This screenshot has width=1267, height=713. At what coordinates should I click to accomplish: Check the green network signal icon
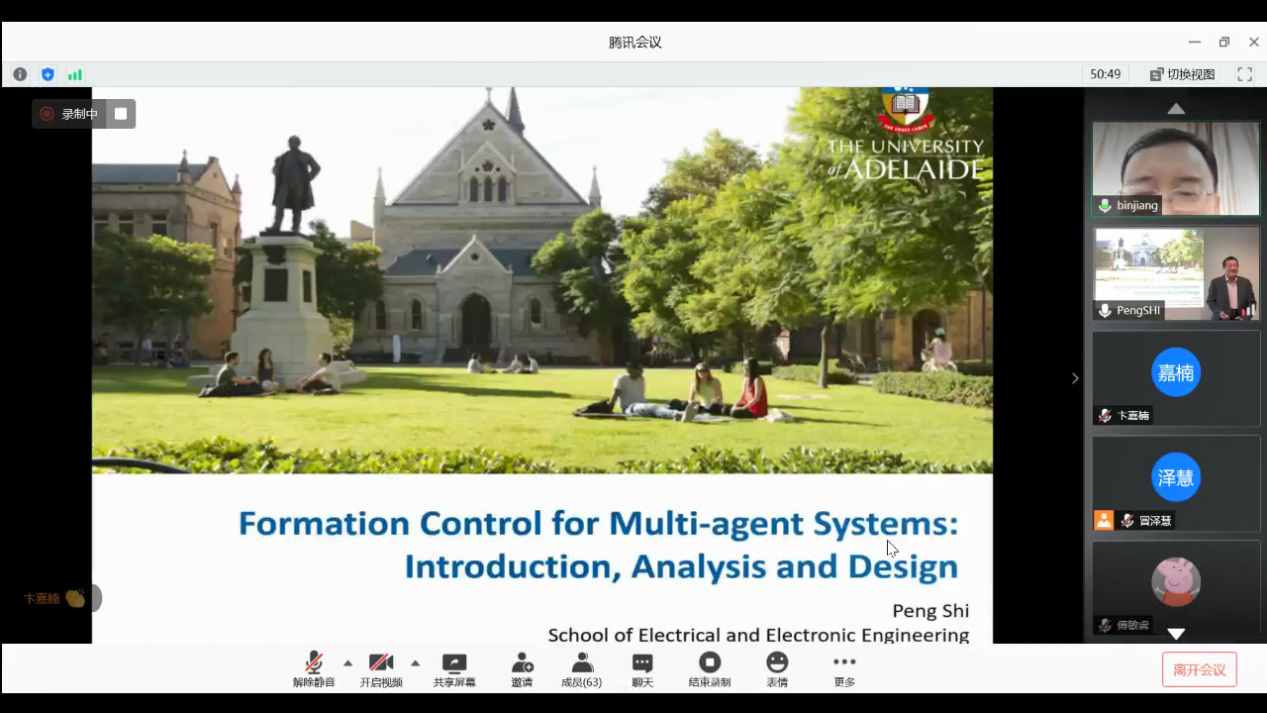(x=75, y=74)
